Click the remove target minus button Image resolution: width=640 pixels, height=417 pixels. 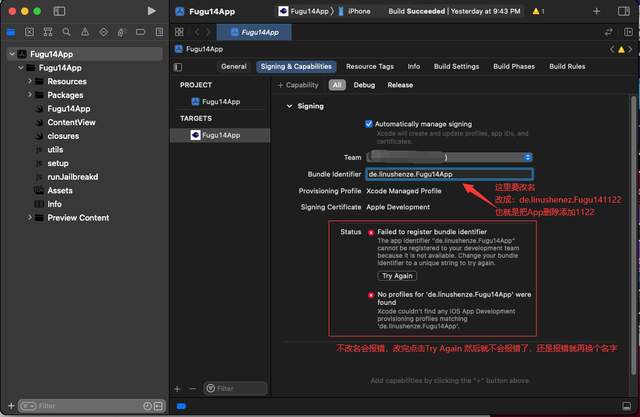(193, 389)
